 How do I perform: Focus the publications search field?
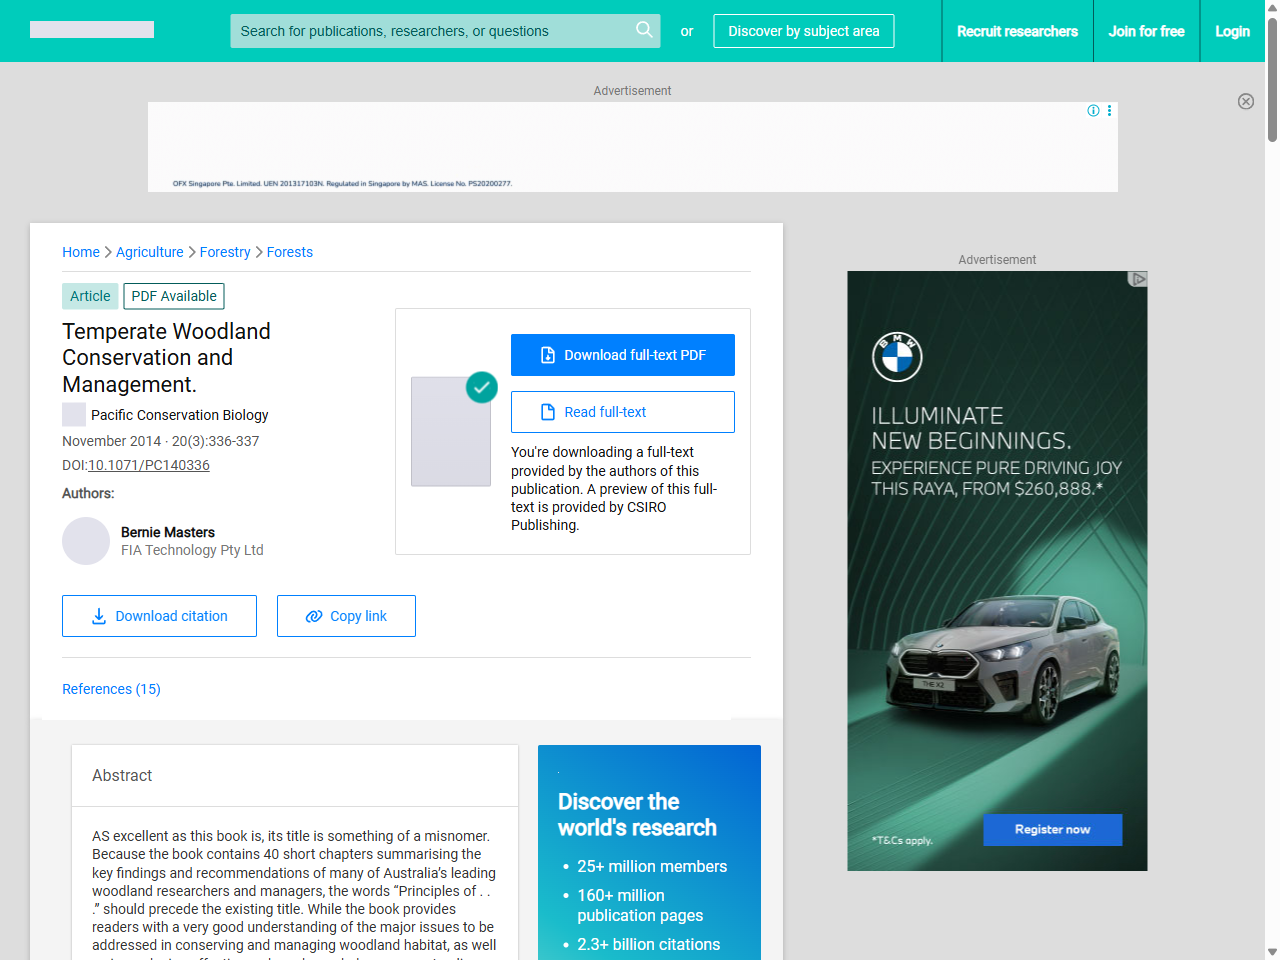pyautogui.click(x=430, y=31)
